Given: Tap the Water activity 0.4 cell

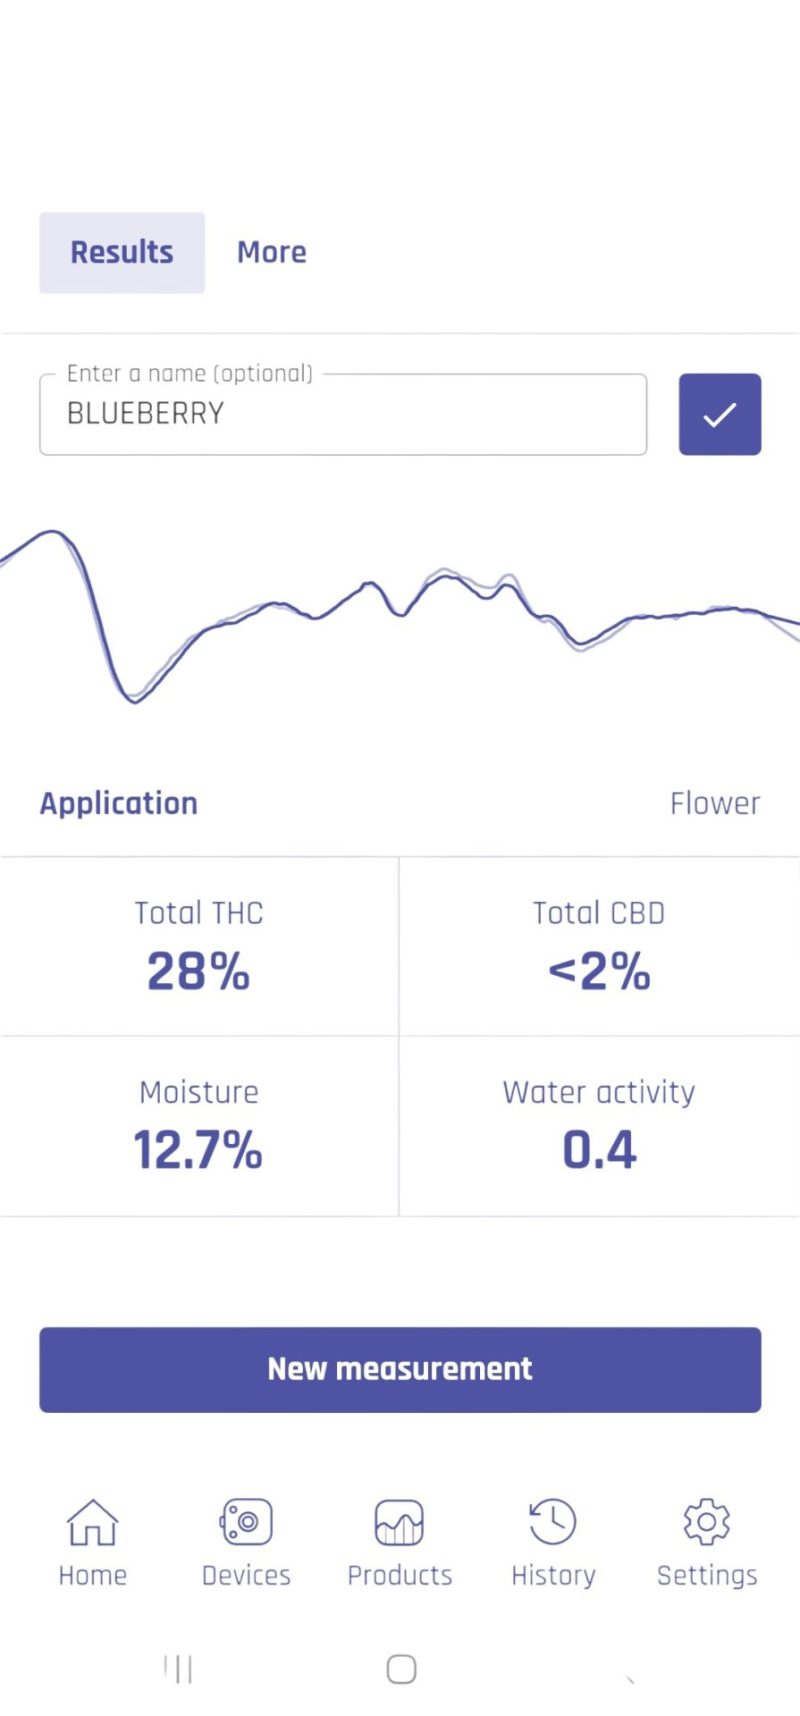Looking at the screenshot, I should [599, 1126].
